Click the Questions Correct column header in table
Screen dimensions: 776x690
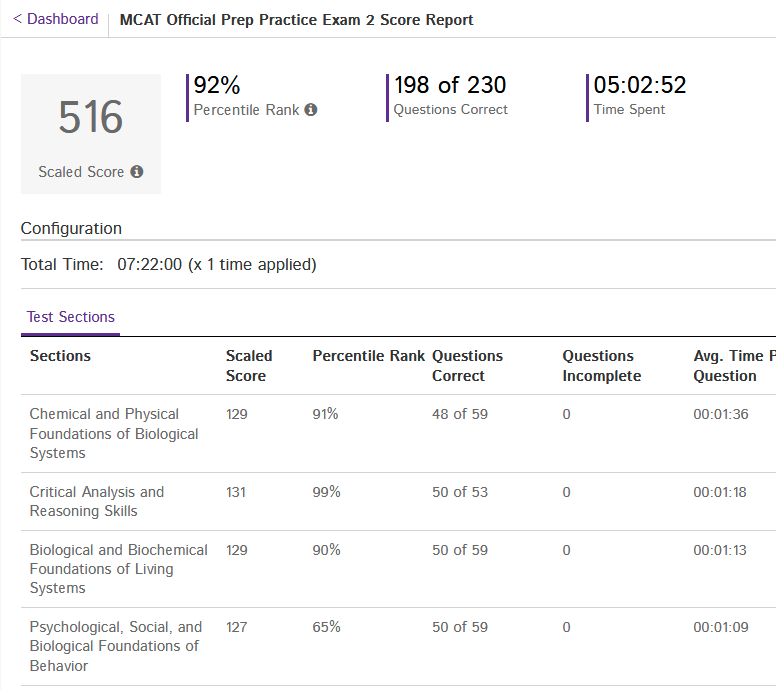[x=467, y=366]
